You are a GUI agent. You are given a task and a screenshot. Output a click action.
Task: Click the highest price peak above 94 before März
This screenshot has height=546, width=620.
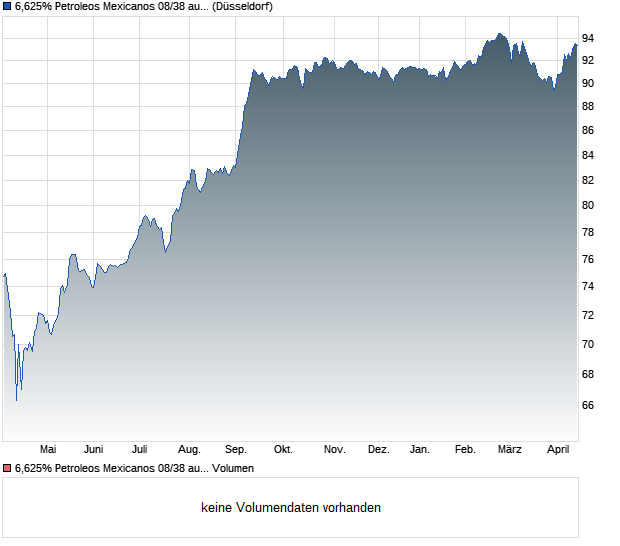point(499,34)
